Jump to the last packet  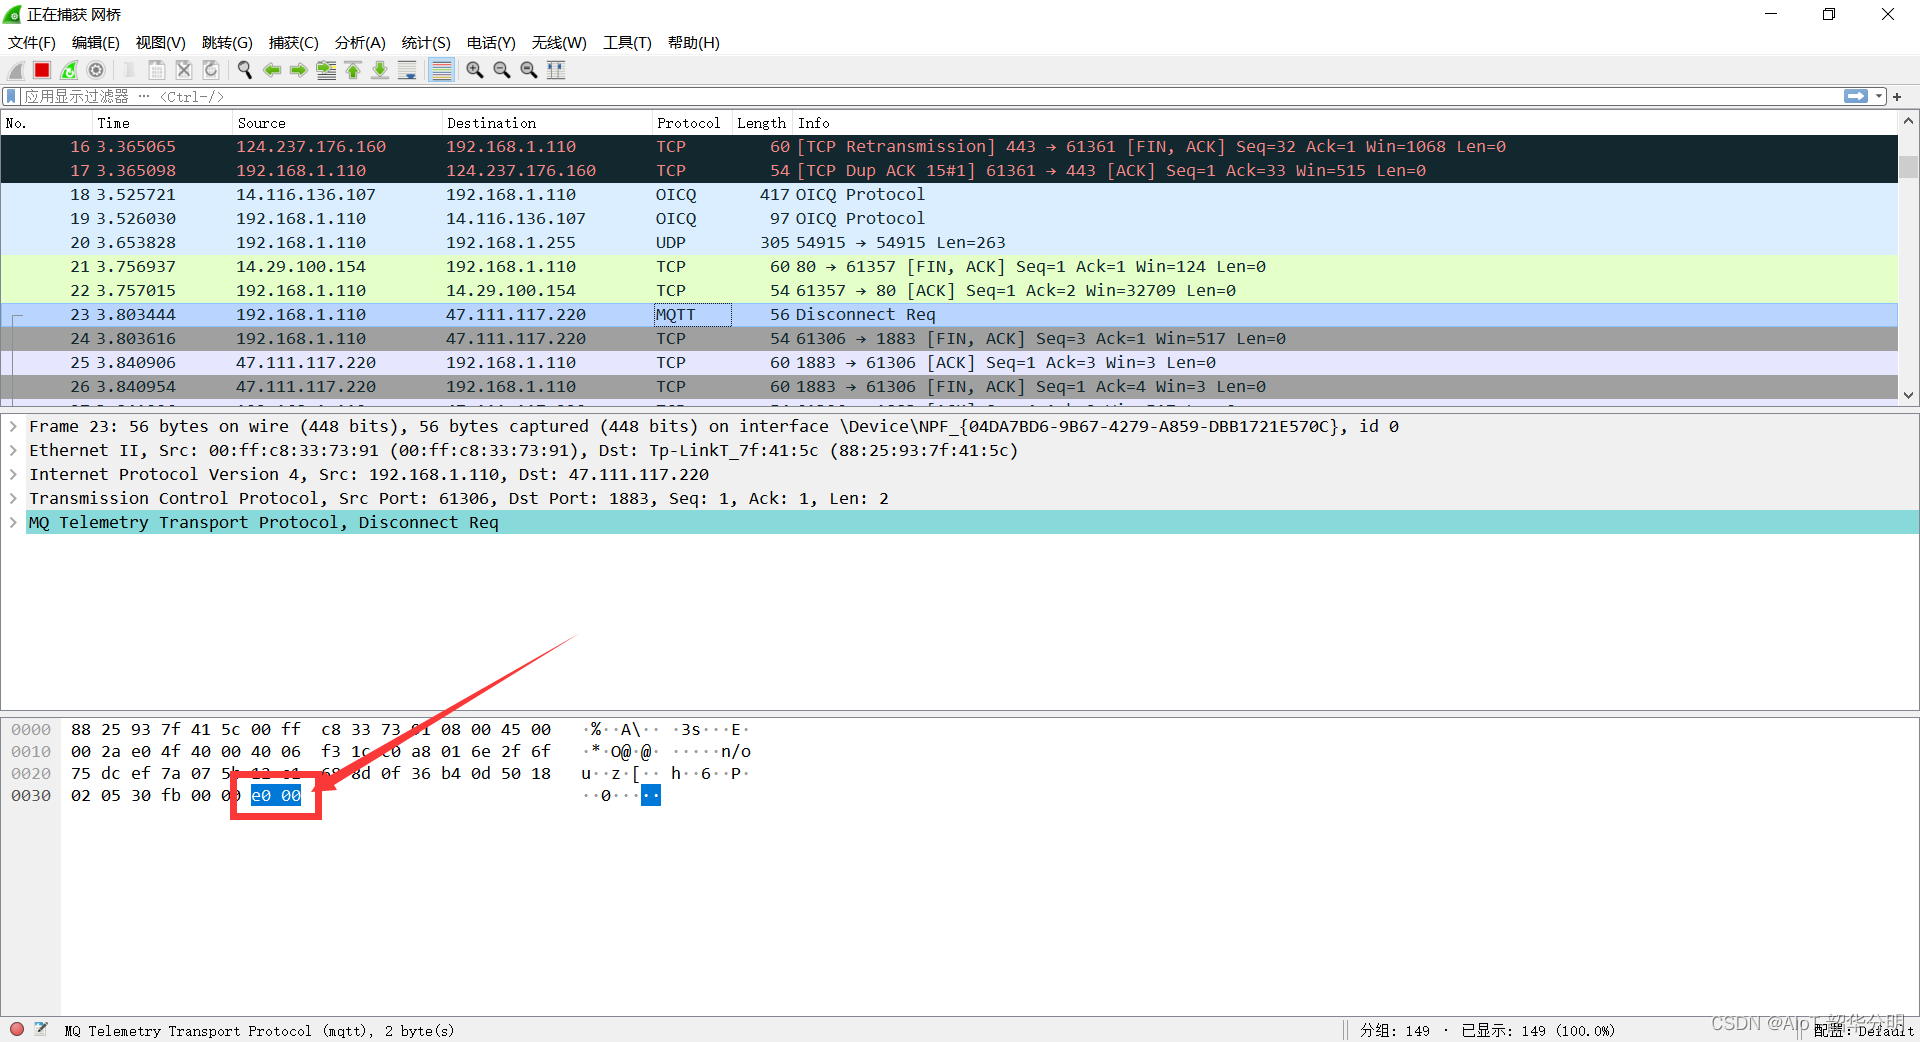[x=380, y=70]
